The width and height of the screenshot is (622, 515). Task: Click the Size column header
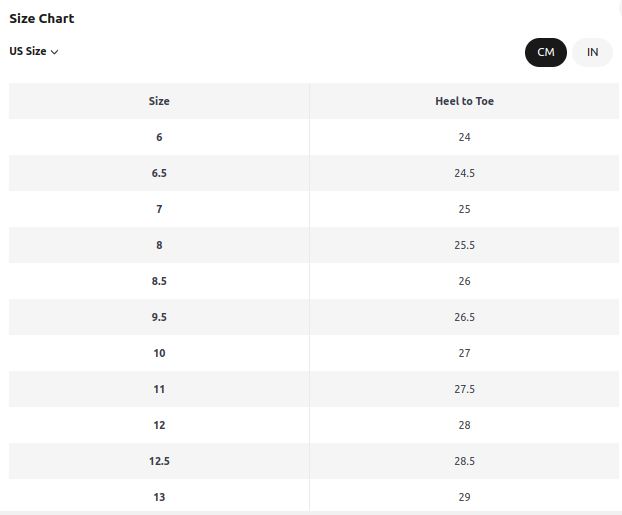(159, 101)
